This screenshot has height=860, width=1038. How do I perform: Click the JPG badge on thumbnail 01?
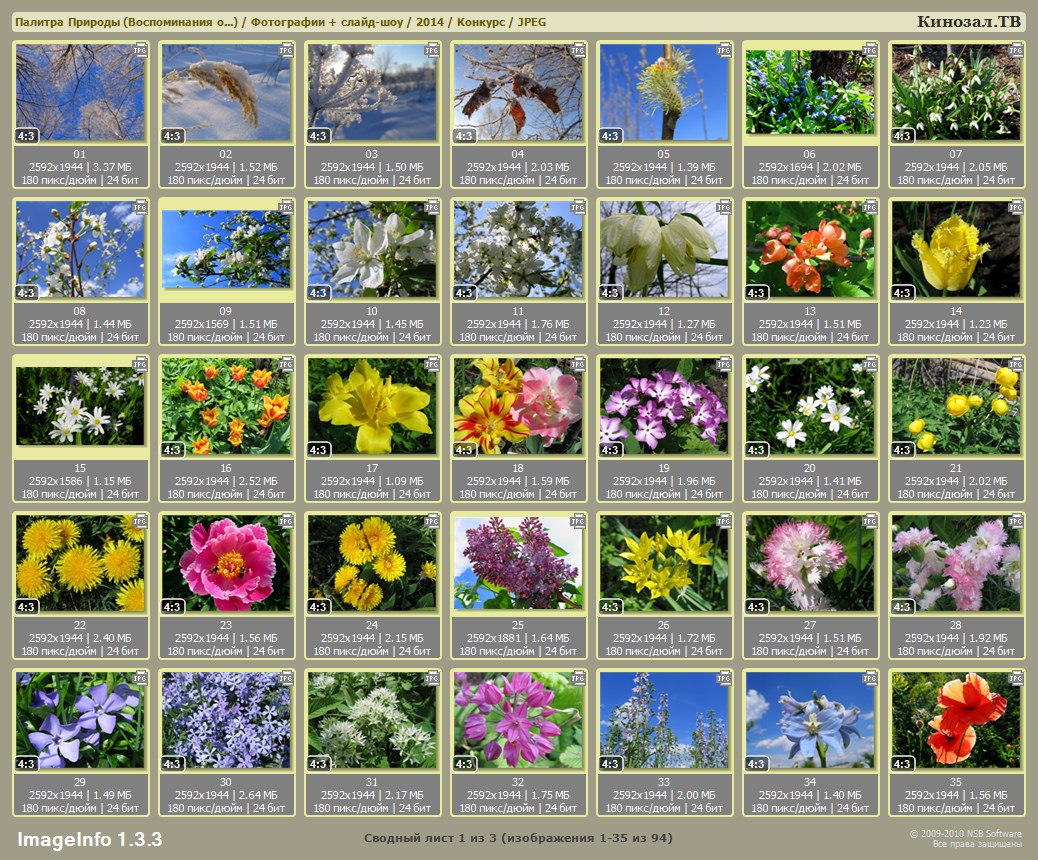pos(140,49)
